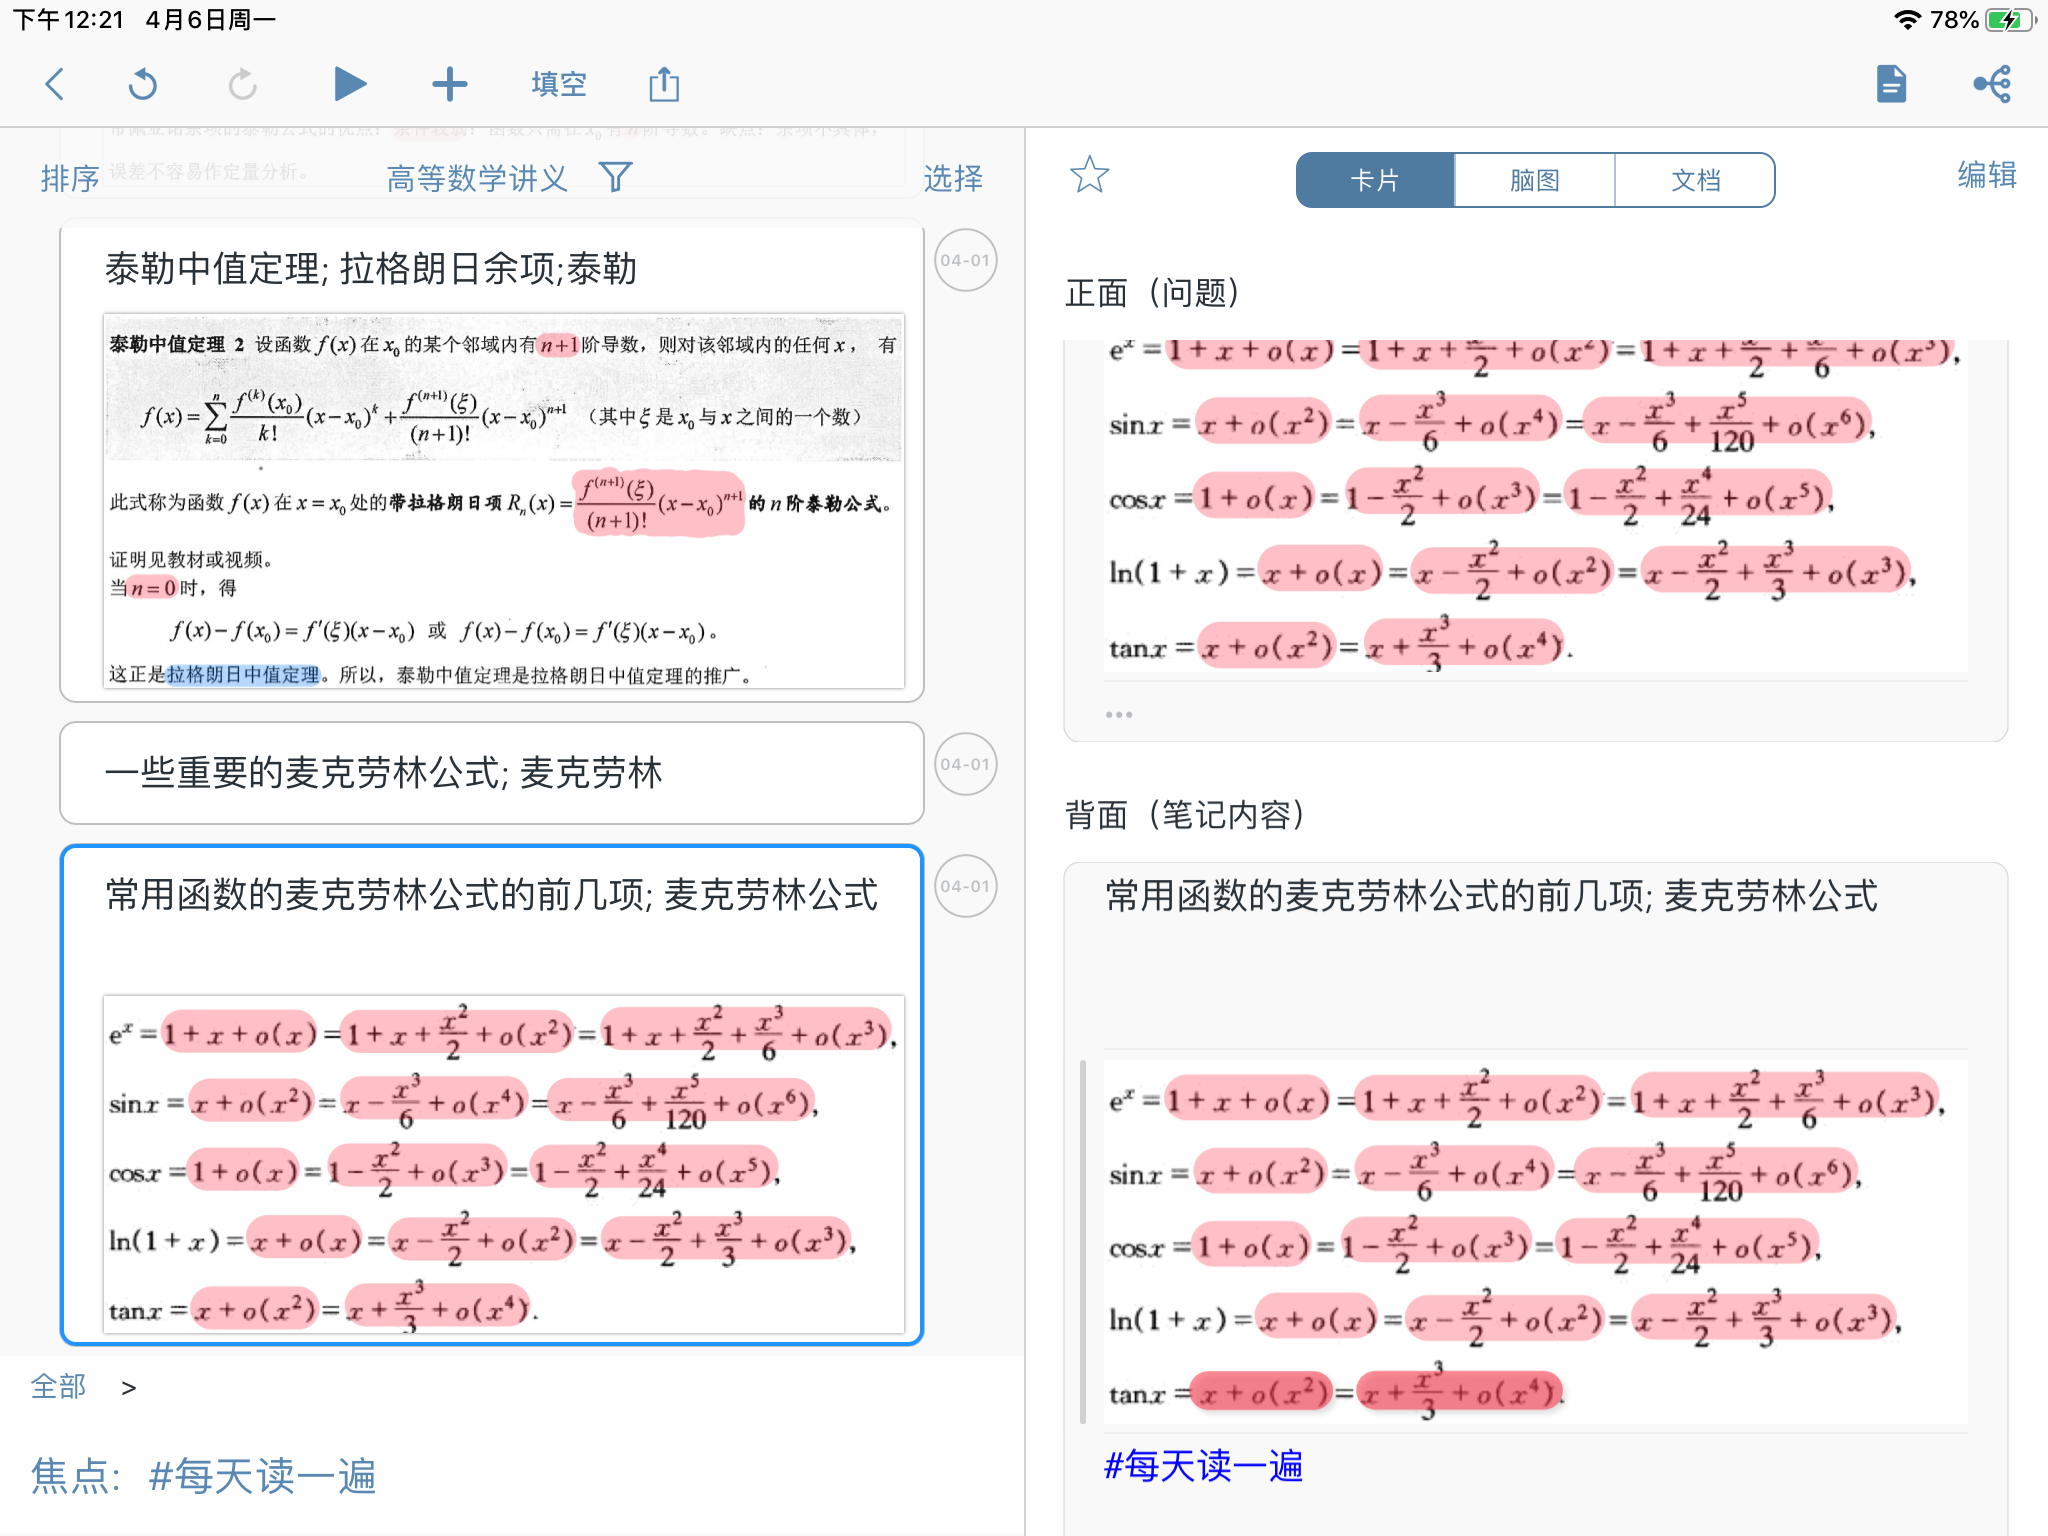
Task: Open the document page icon
Action: point(1891,84)
